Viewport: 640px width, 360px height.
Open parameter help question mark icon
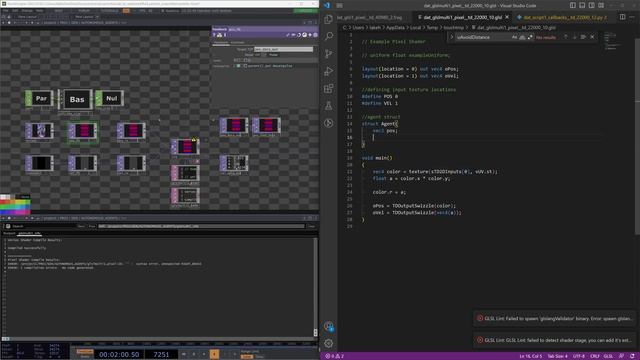click(x=214, y=35)
